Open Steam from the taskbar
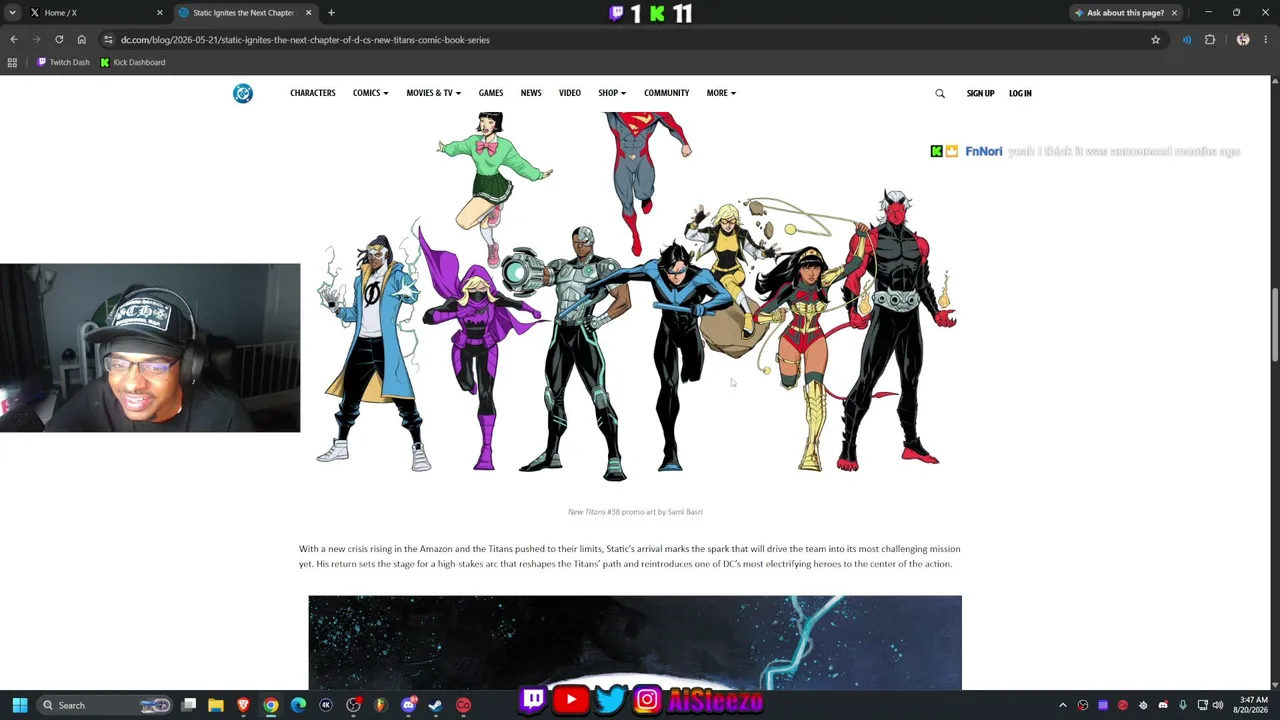Image resolution: width=1280 pixels, height=720 pixels. tap(435, 705)
